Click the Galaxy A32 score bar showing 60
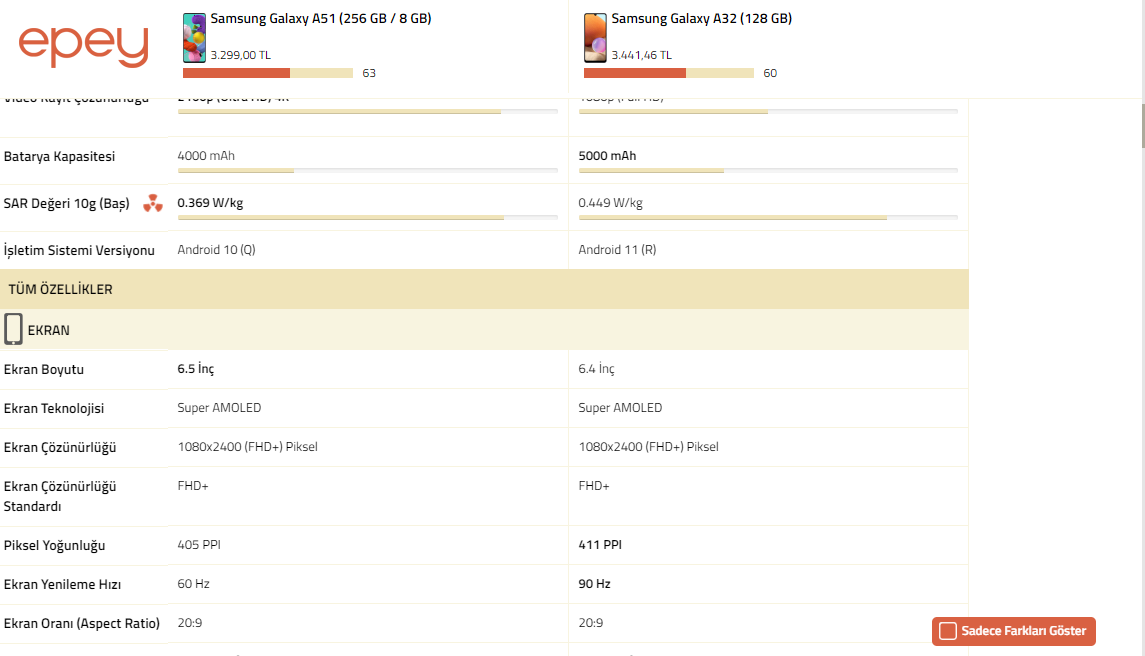This screenshot has height=656, width=1145. [x=668, y=73]
